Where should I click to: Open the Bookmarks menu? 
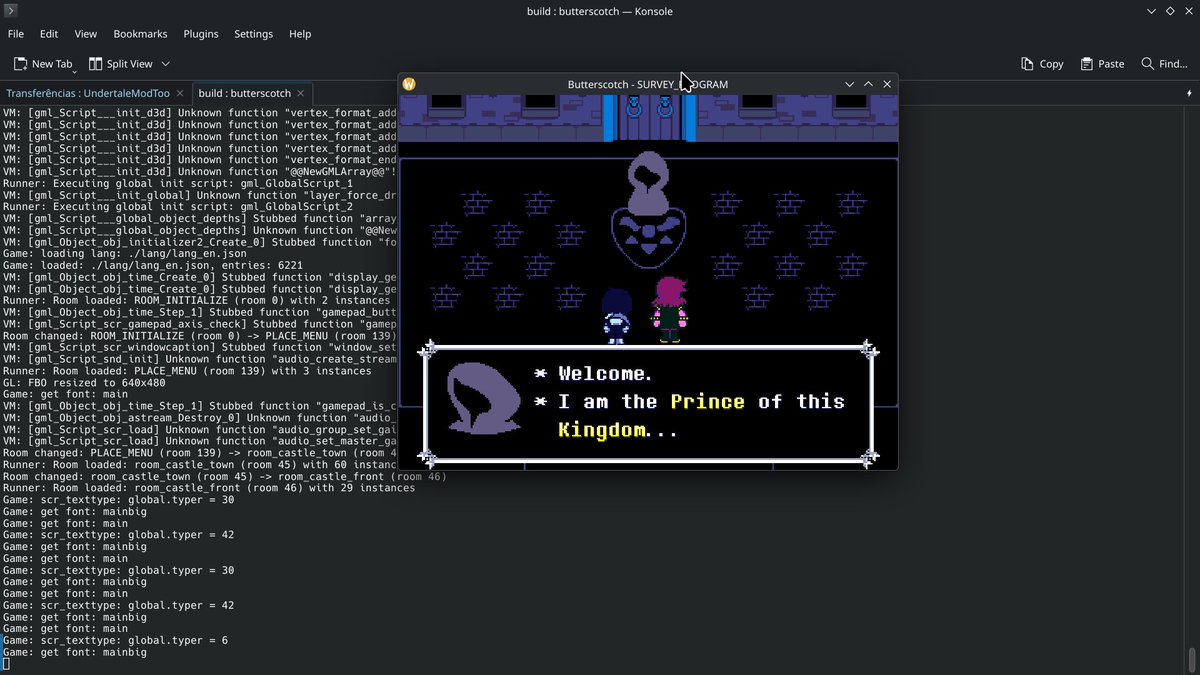pos(140,33)
